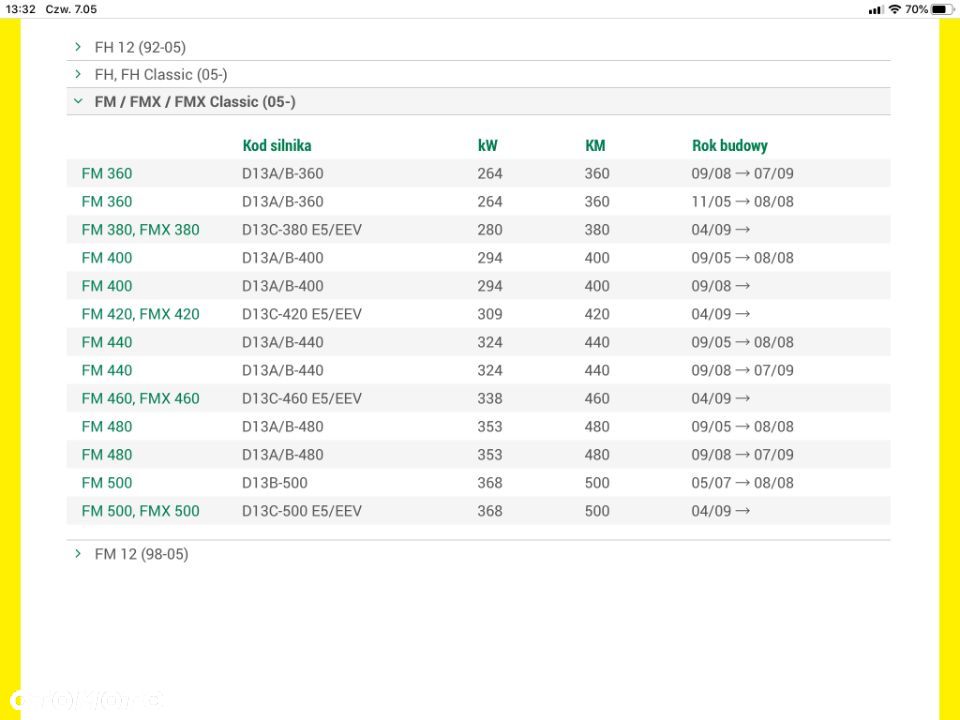Select the FM / FMX / FMX Classic (05-) heading
Screen dimensions: 960x720
(195, 102)
